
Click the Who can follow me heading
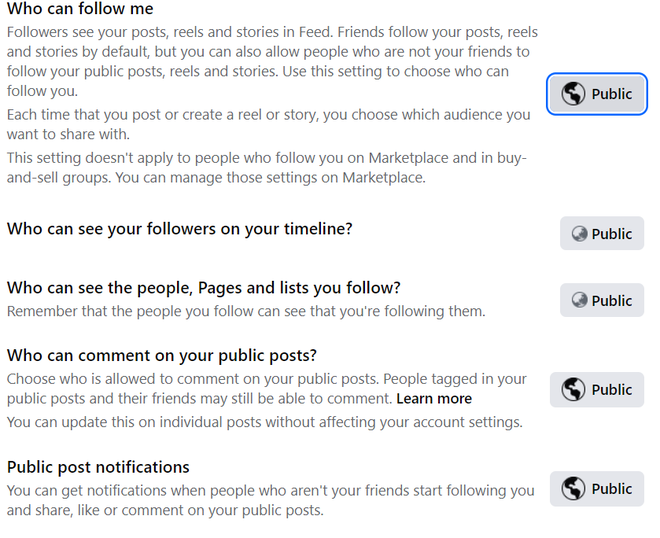(80, 9)
